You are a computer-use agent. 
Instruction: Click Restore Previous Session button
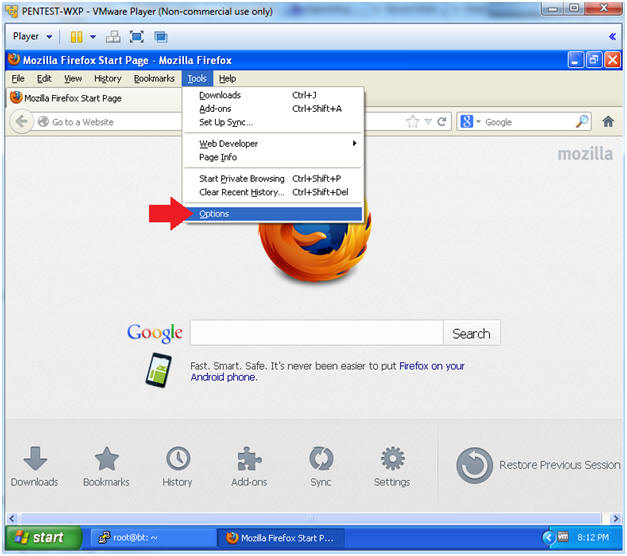[x=538, y=466]
